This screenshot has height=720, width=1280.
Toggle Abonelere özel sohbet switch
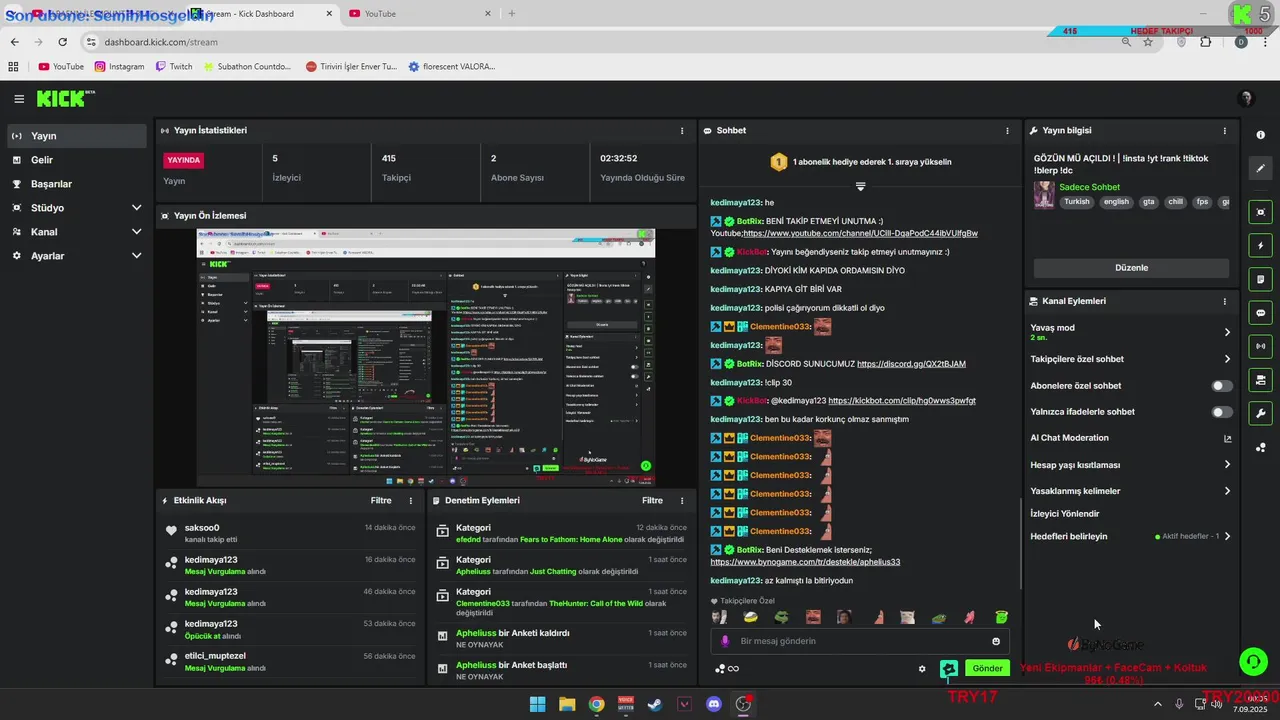click(x=1221, y=386)
